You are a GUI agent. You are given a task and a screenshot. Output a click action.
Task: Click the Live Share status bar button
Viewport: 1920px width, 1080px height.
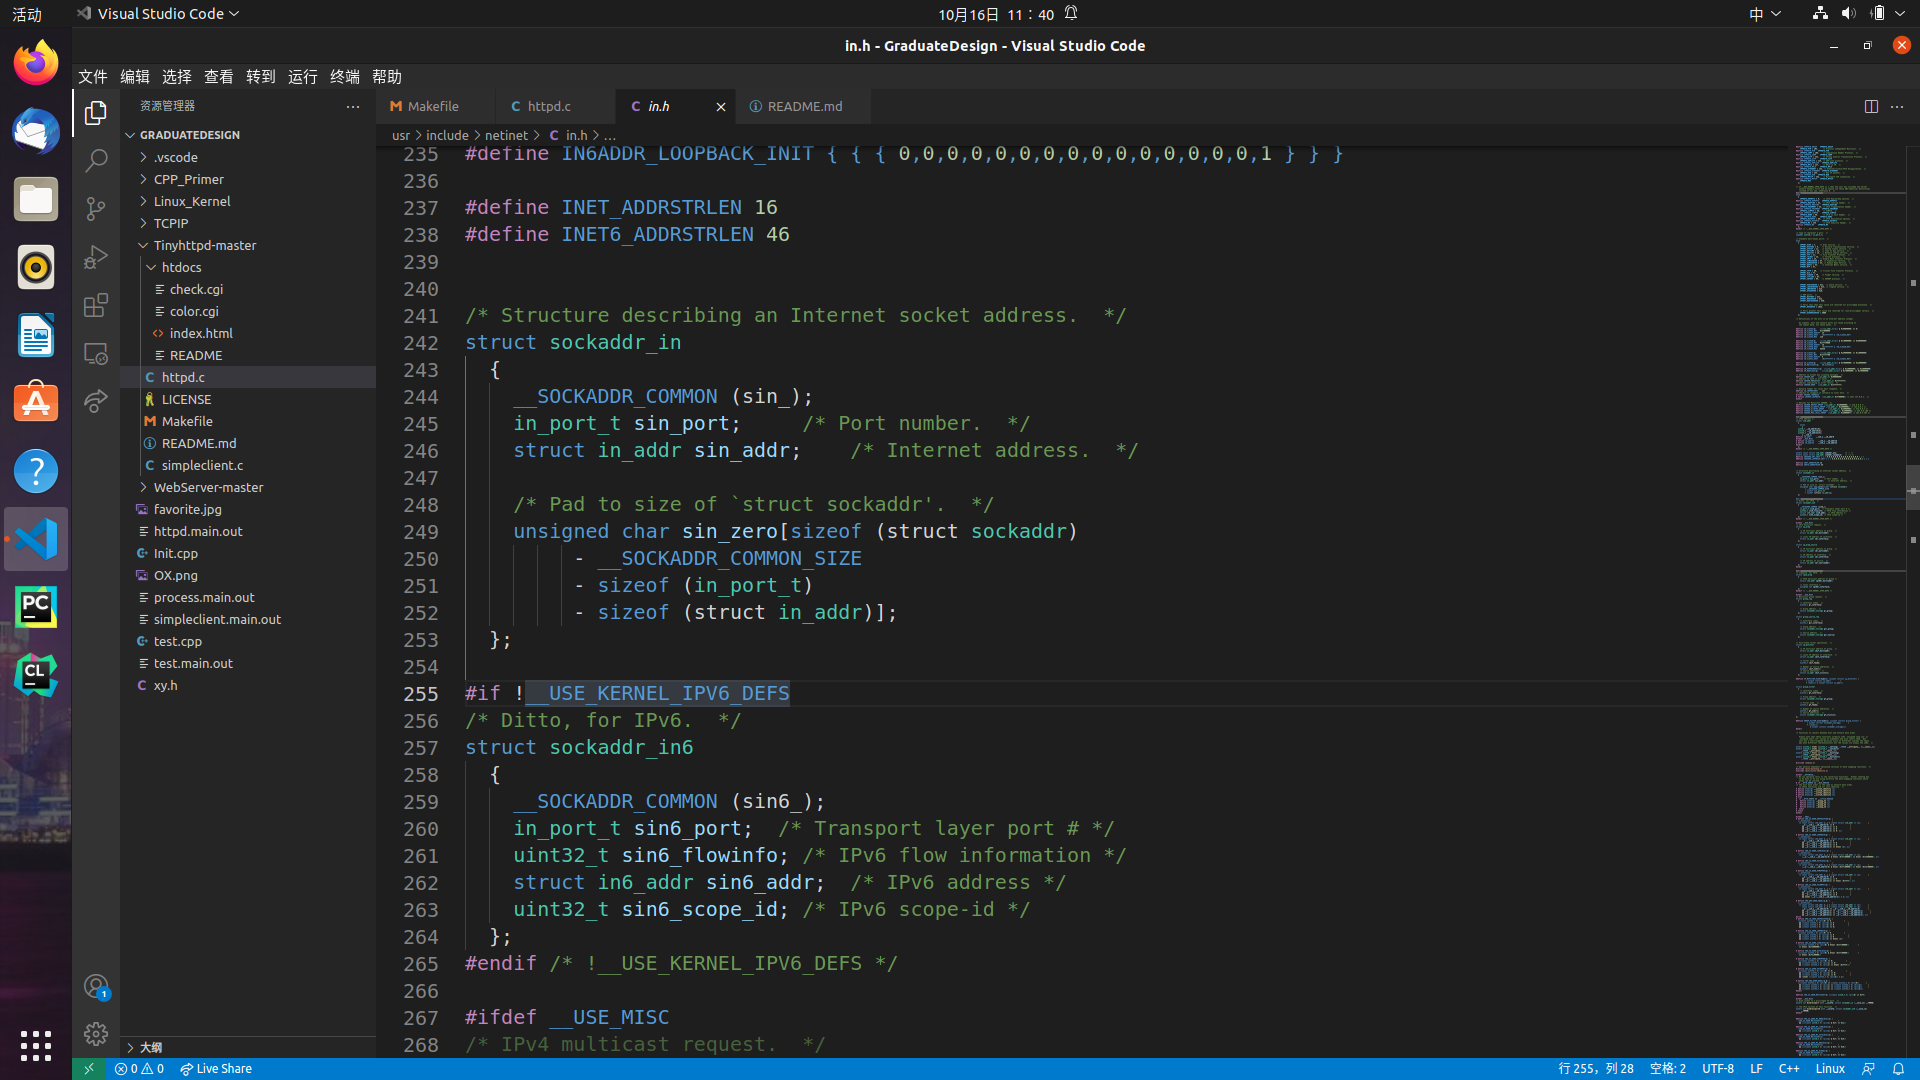pyautogui.click(x=216, y=1068)
